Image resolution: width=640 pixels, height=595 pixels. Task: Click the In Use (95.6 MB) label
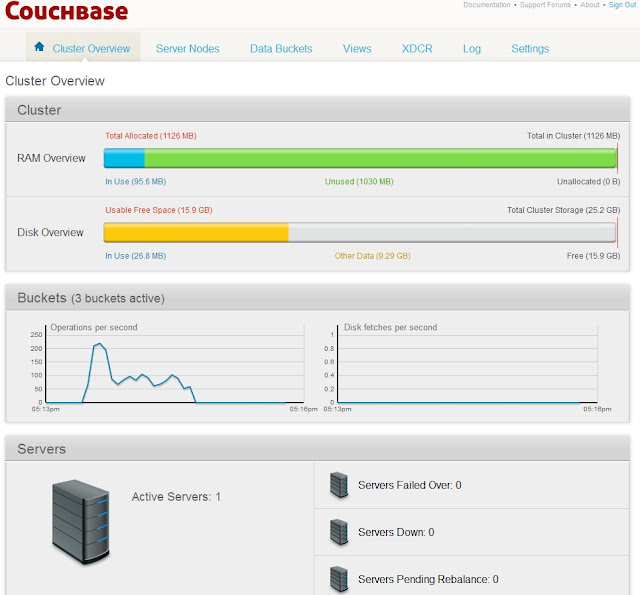(136, 182)
